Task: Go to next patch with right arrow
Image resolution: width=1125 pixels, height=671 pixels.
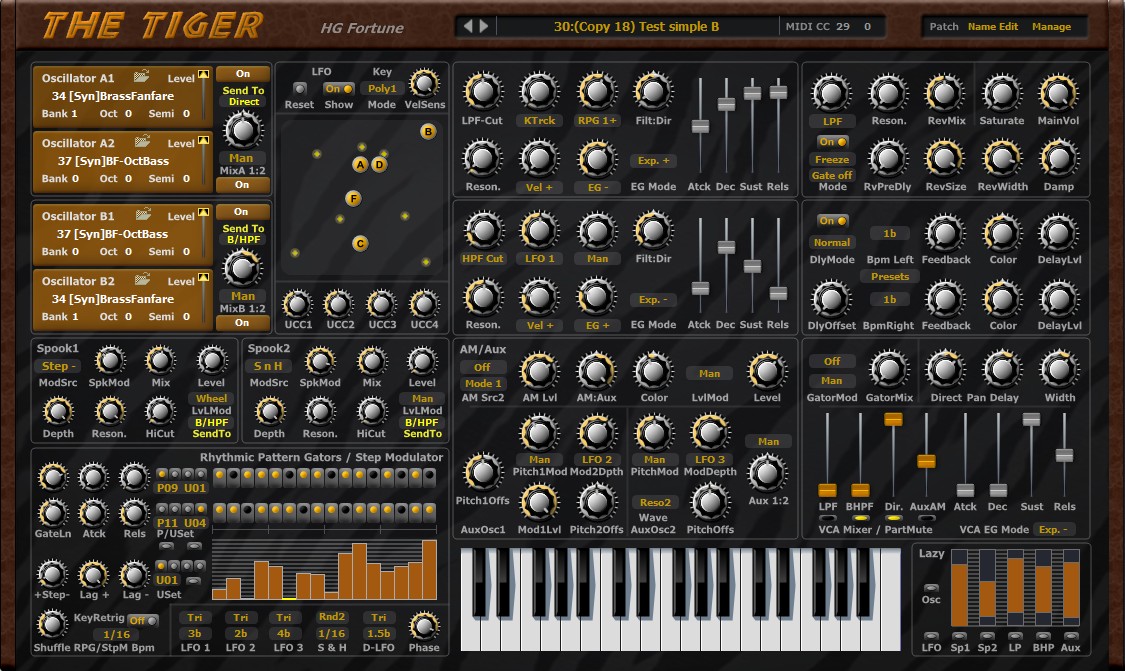Action: tap(484, 27)
